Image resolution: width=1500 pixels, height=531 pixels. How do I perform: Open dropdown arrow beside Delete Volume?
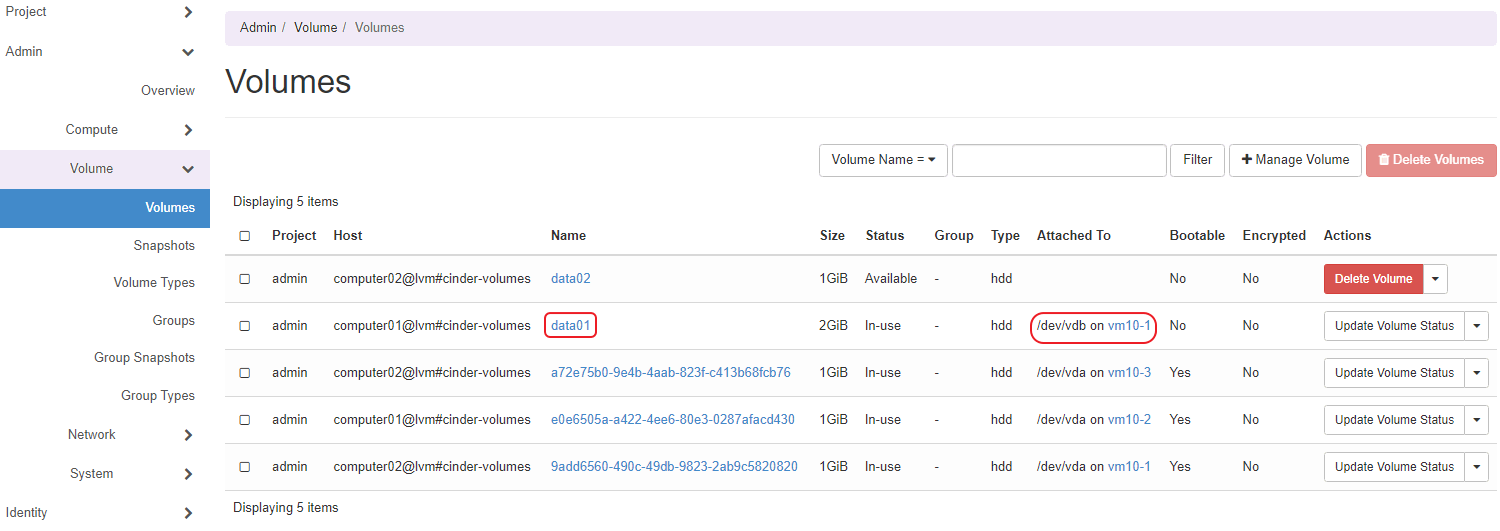point(1435,279)
